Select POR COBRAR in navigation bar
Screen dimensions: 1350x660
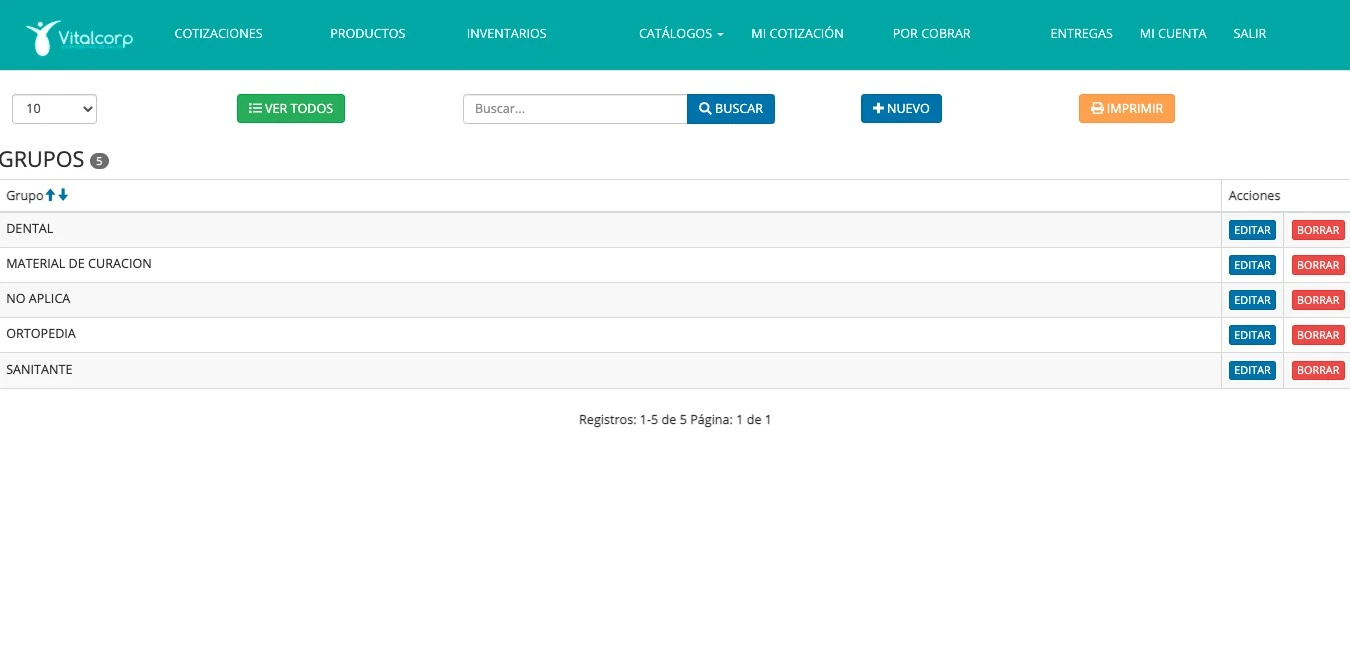point(931,34)
